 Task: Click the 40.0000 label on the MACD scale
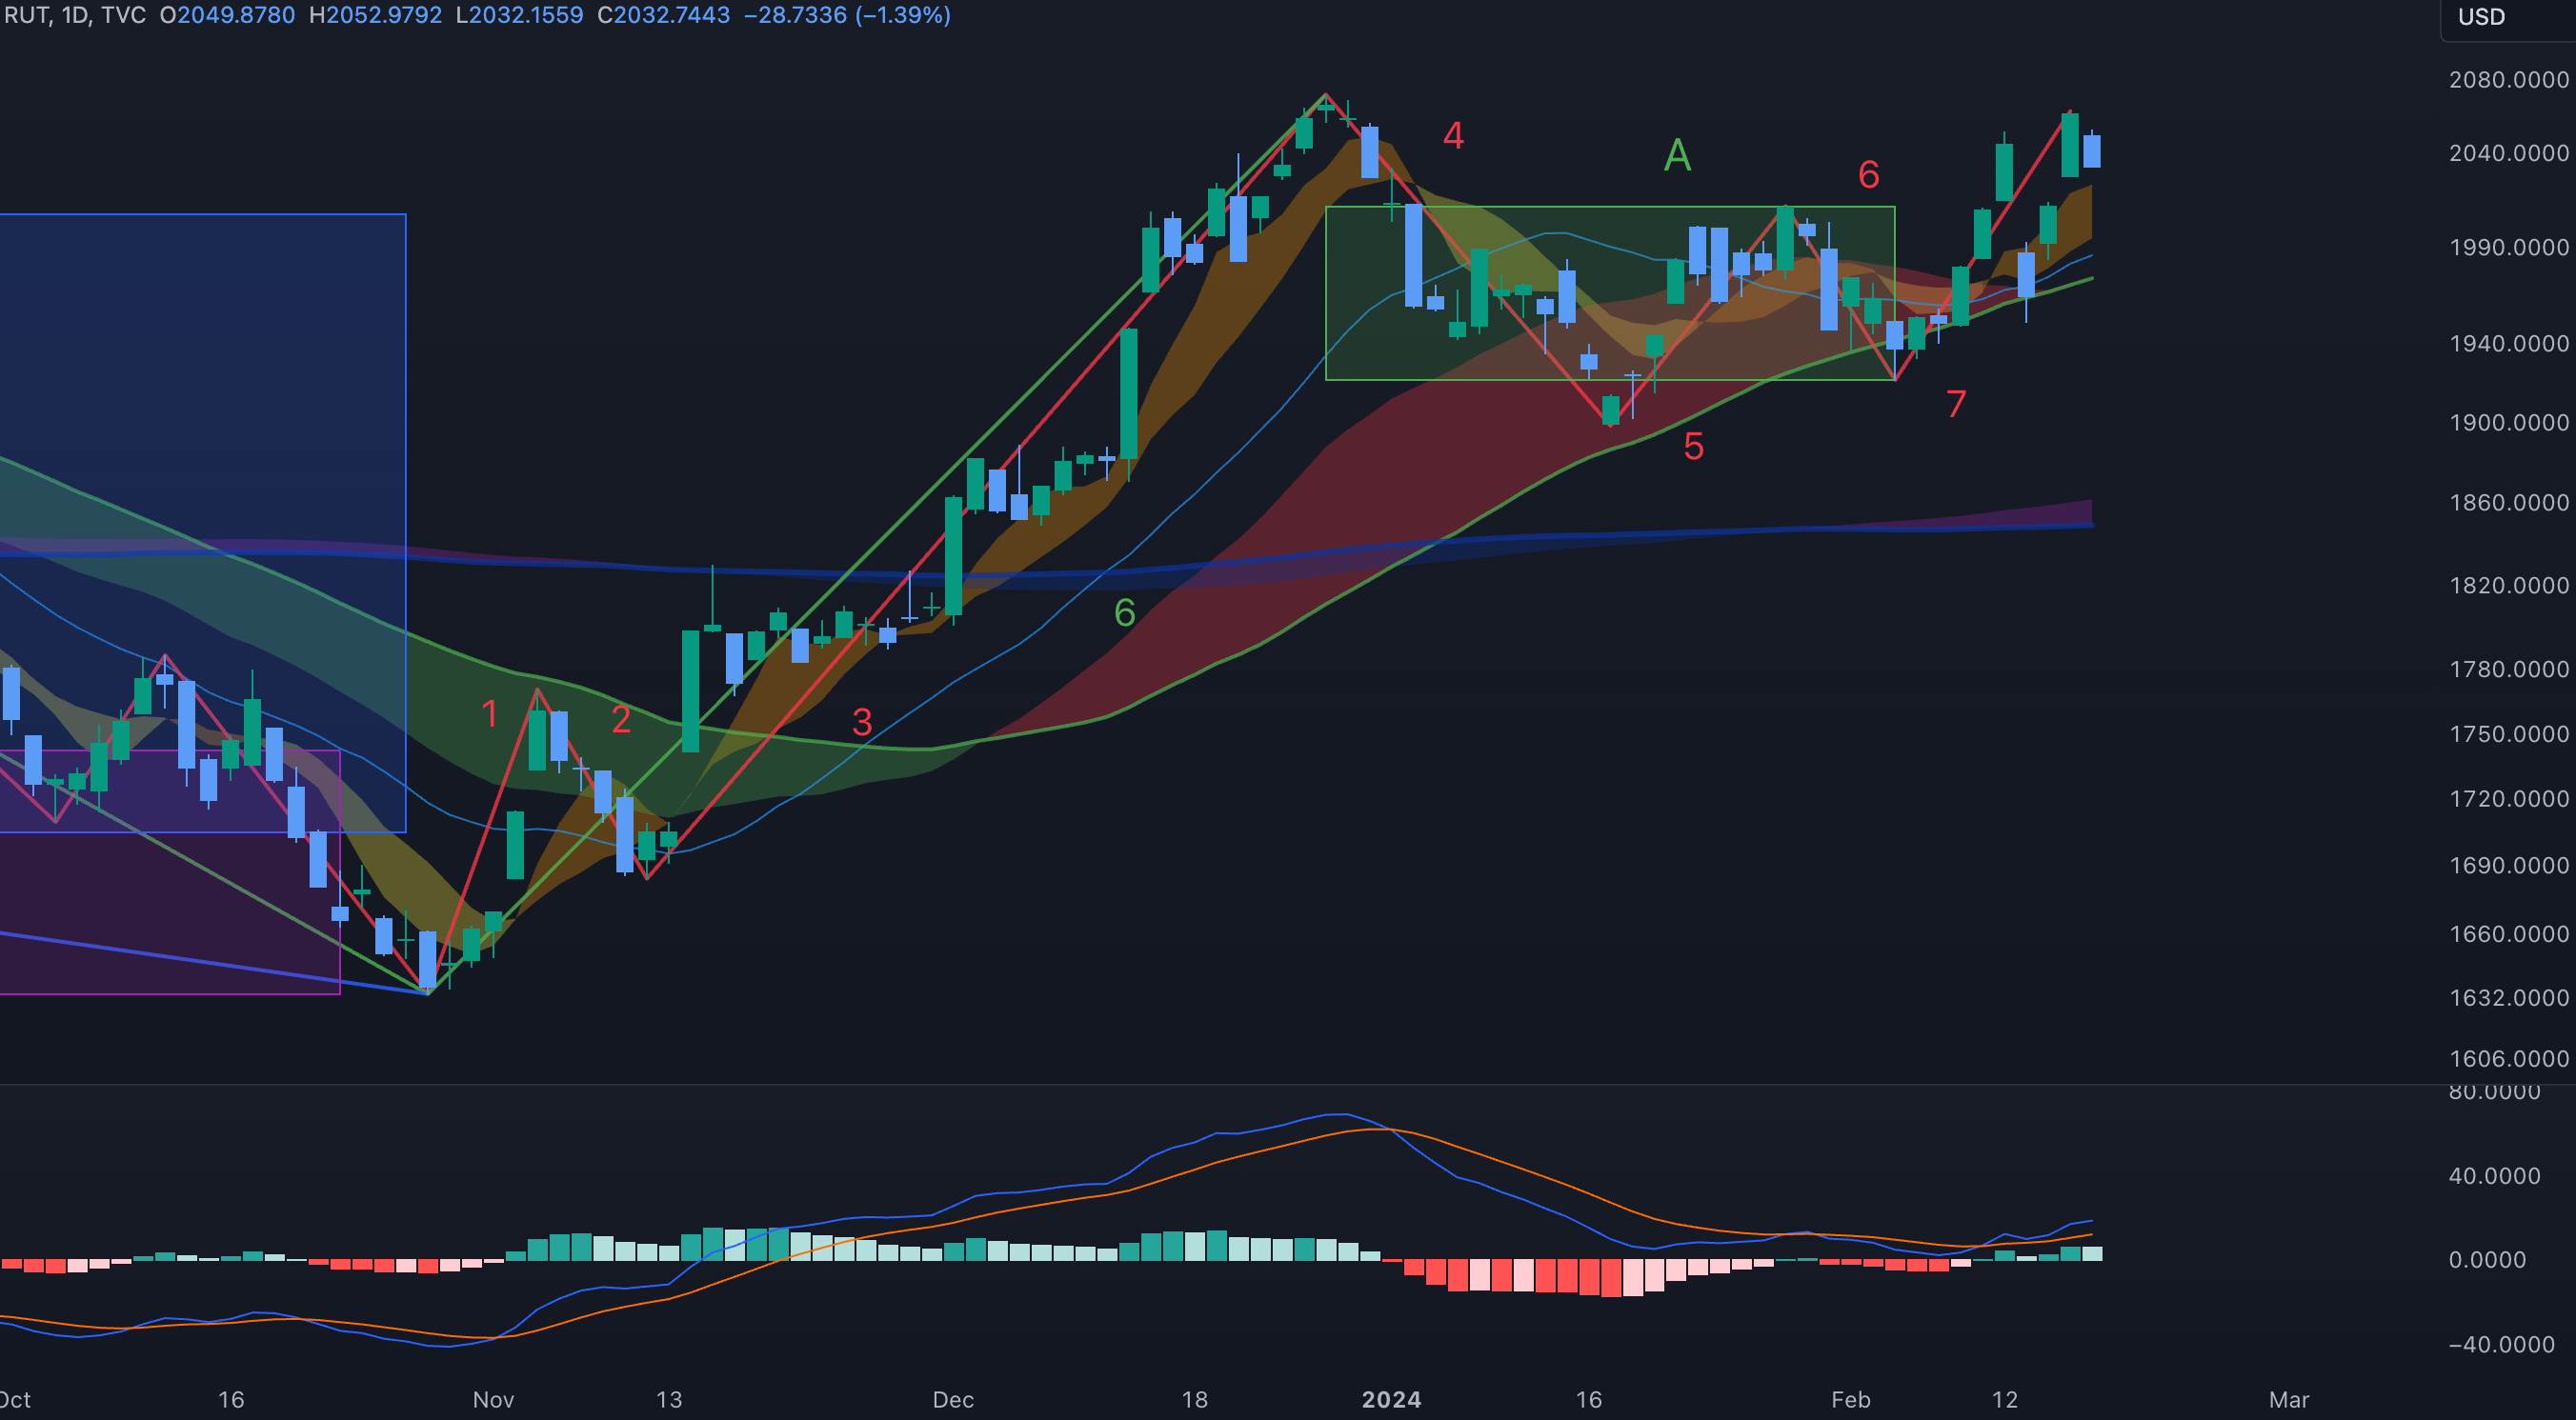2494,1175
